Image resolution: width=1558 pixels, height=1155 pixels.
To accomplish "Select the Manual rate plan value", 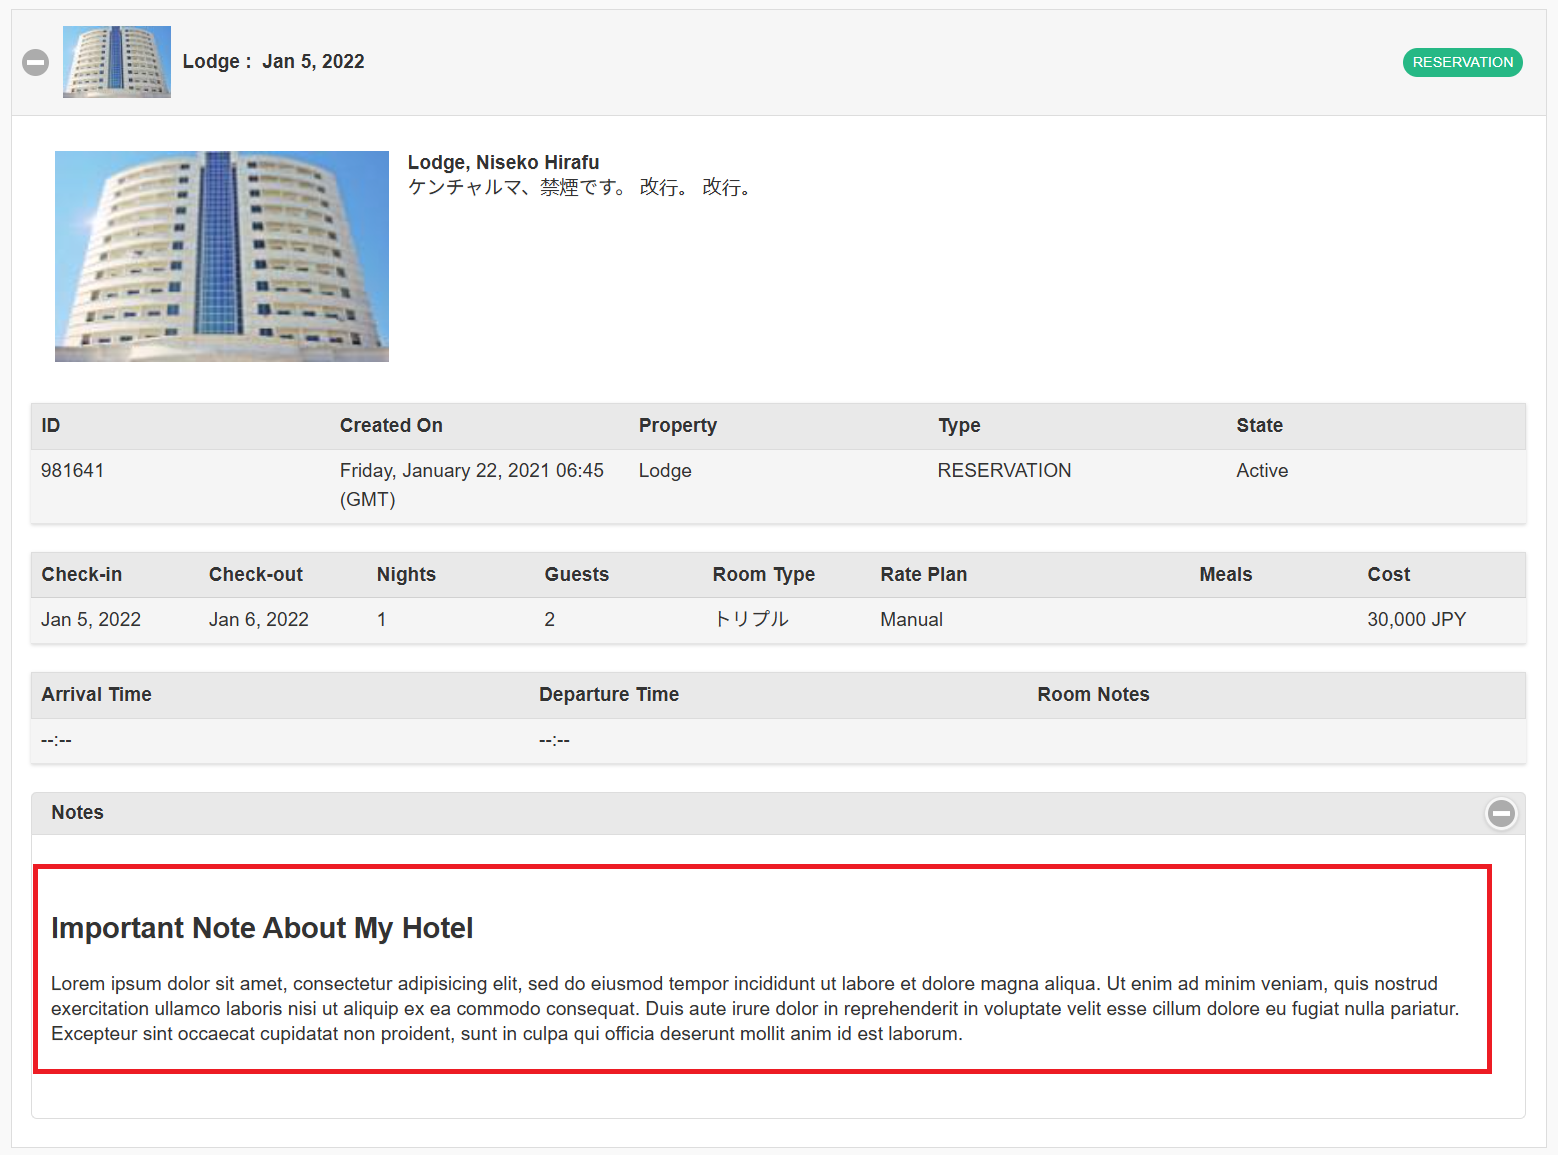I will coord(912,620).
